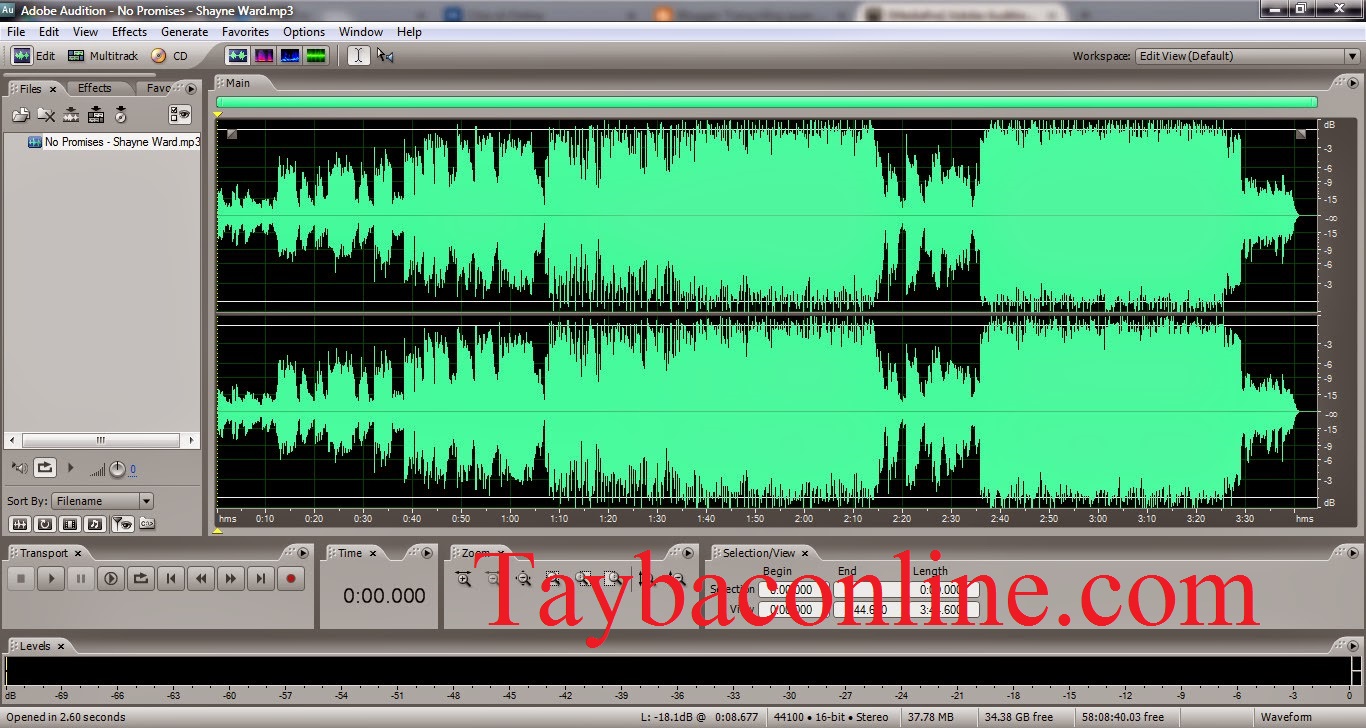Image resolution: width=1366 pixels, height=728 pixels.
Task: Select the Scrub tool
Action: tap(385, 56)
